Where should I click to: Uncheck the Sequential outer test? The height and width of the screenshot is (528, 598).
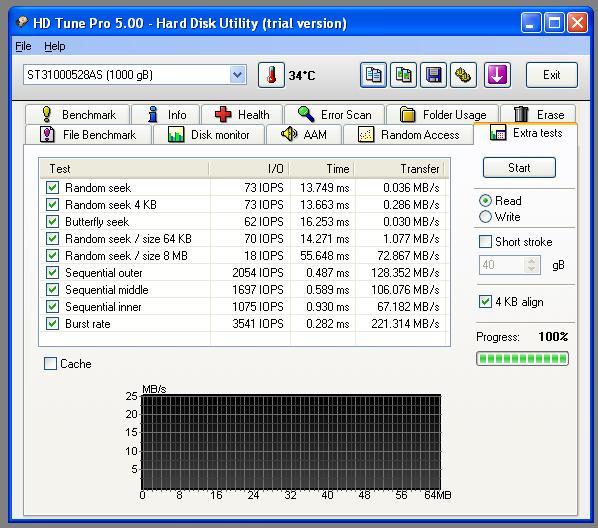tap(52, 272)
